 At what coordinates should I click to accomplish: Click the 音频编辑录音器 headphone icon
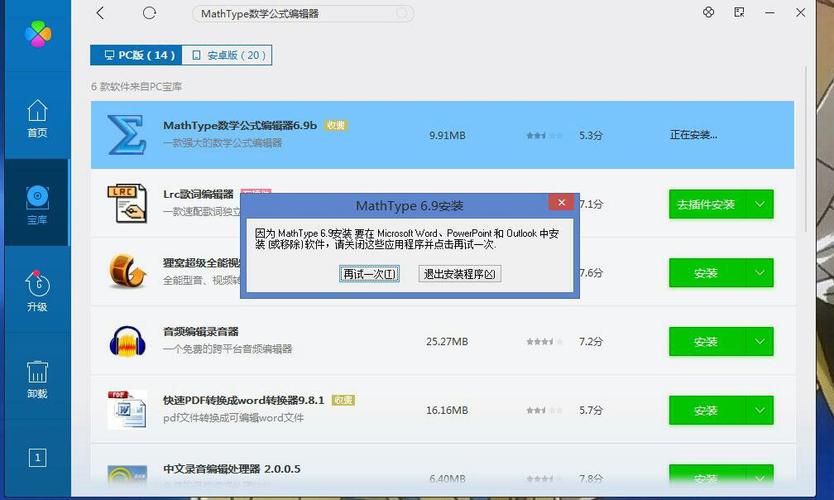pos(127,340)
